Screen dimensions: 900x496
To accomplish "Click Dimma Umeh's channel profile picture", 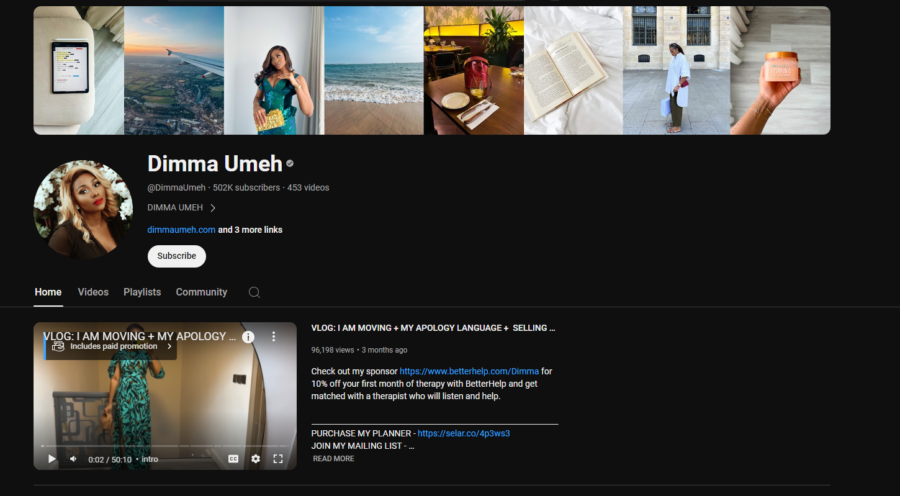I will [83, 210].
